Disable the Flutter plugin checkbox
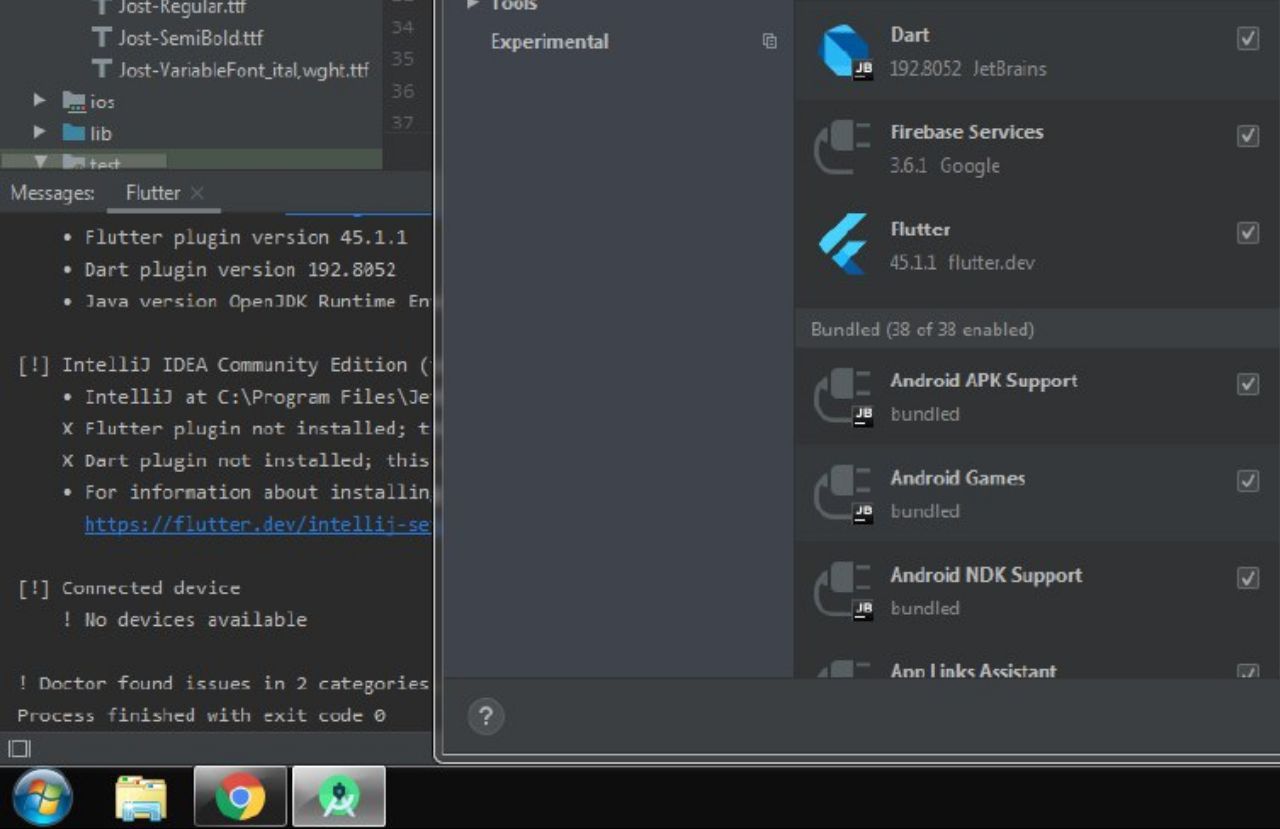This screenshot has width=1280, height=829. pyautogui.click(x=1248, y=233)
